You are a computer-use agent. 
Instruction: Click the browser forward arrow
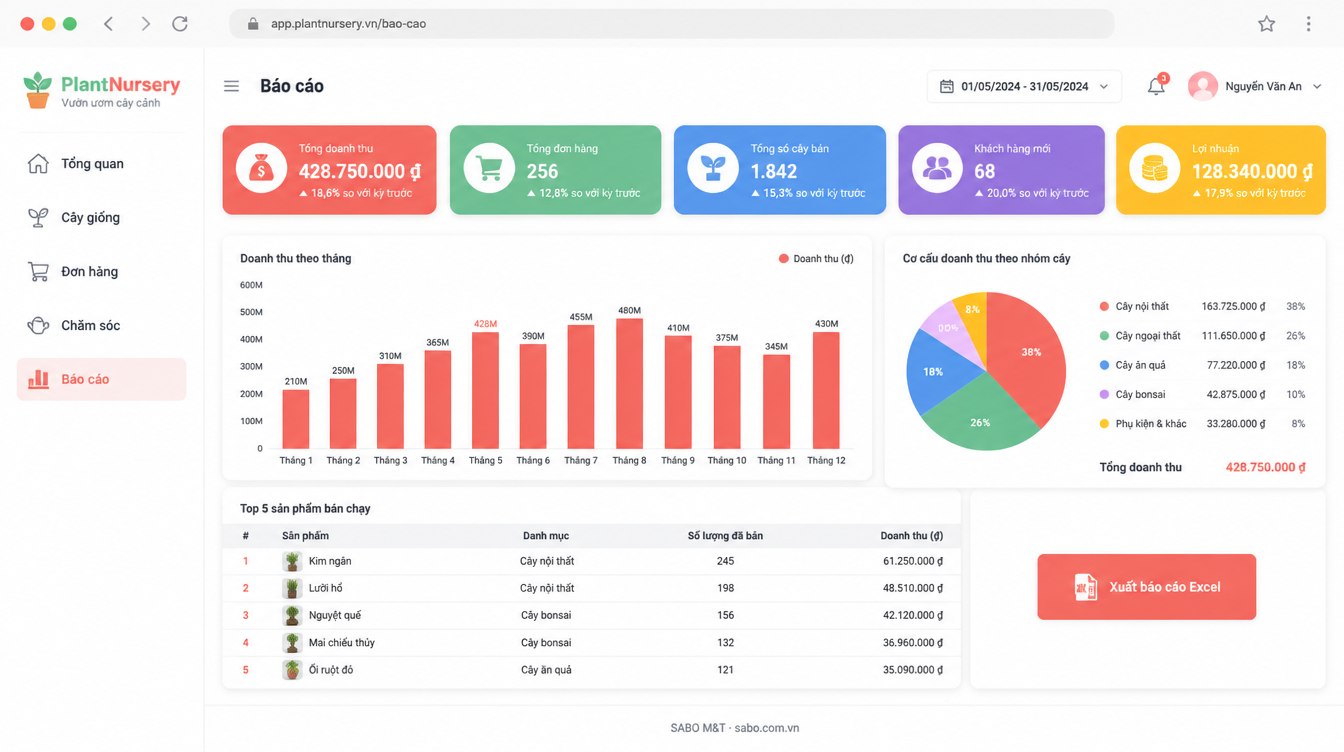click(145, 23)
